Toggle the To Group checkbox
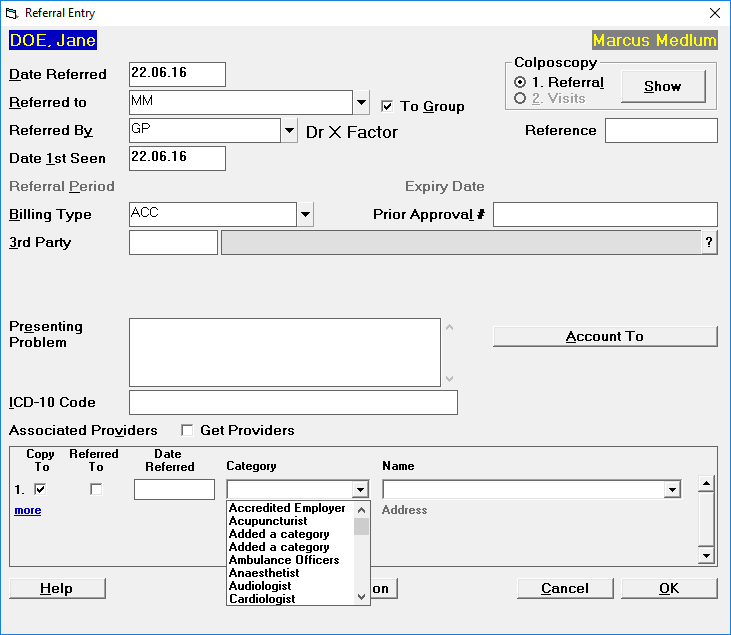This screenshot has height=635, width=731. pos(387,106)
